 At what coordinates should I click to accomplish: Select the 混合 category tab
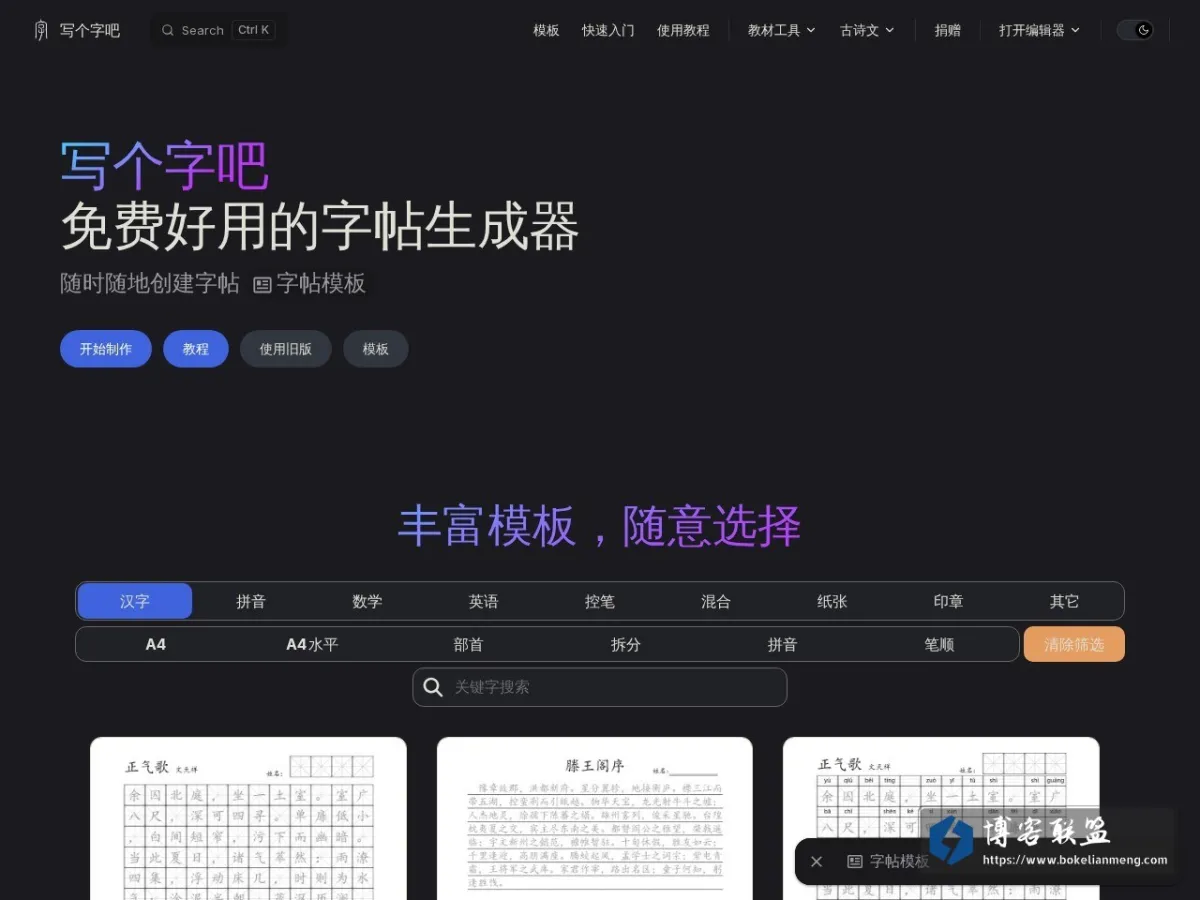716,601
